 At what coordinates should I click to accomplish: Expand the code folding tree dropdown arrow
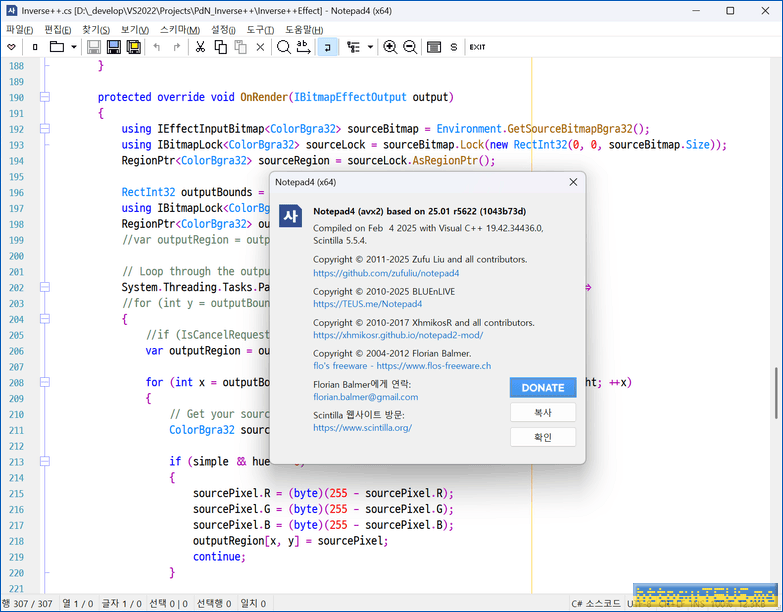pyautogui.click(x=370, y=47)
